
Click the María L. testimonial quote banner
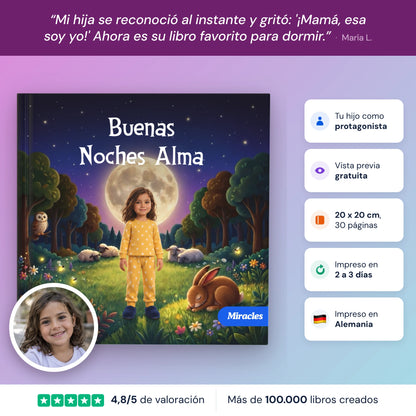click(208, 28)
